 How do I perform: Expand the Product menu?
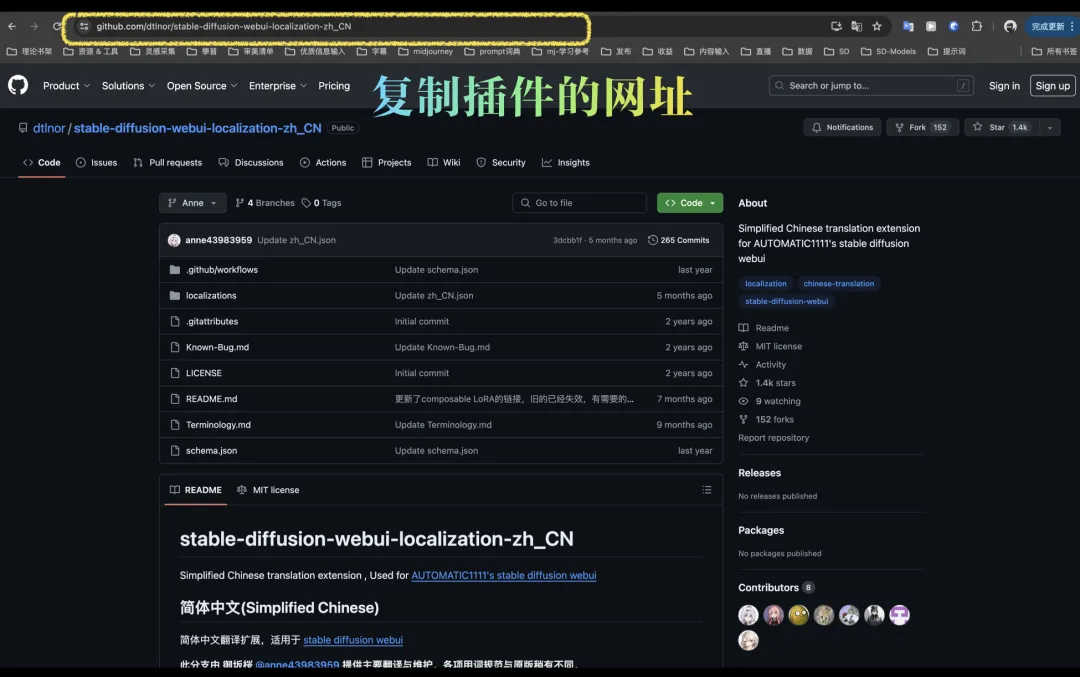click(x=66, y=86)
